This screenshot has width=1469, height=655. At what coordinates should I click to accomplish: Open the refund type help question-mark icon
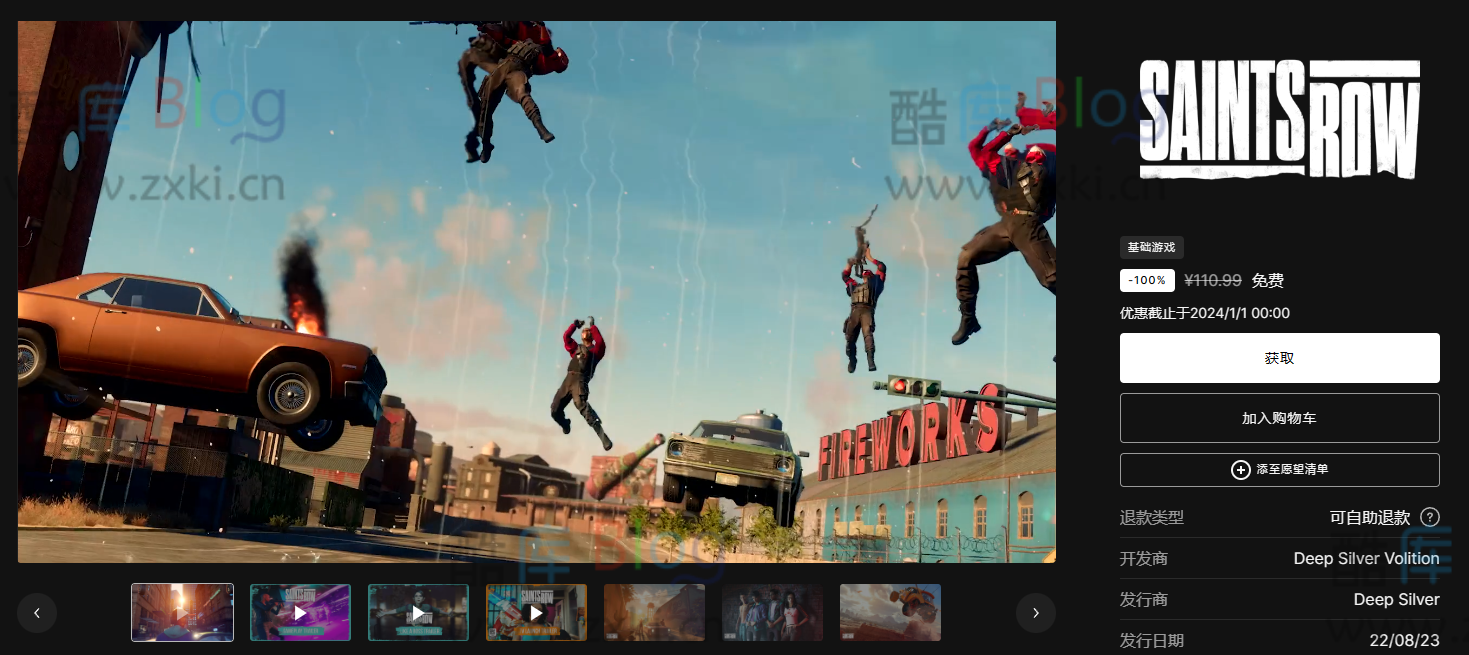(x=1430, y=517)
